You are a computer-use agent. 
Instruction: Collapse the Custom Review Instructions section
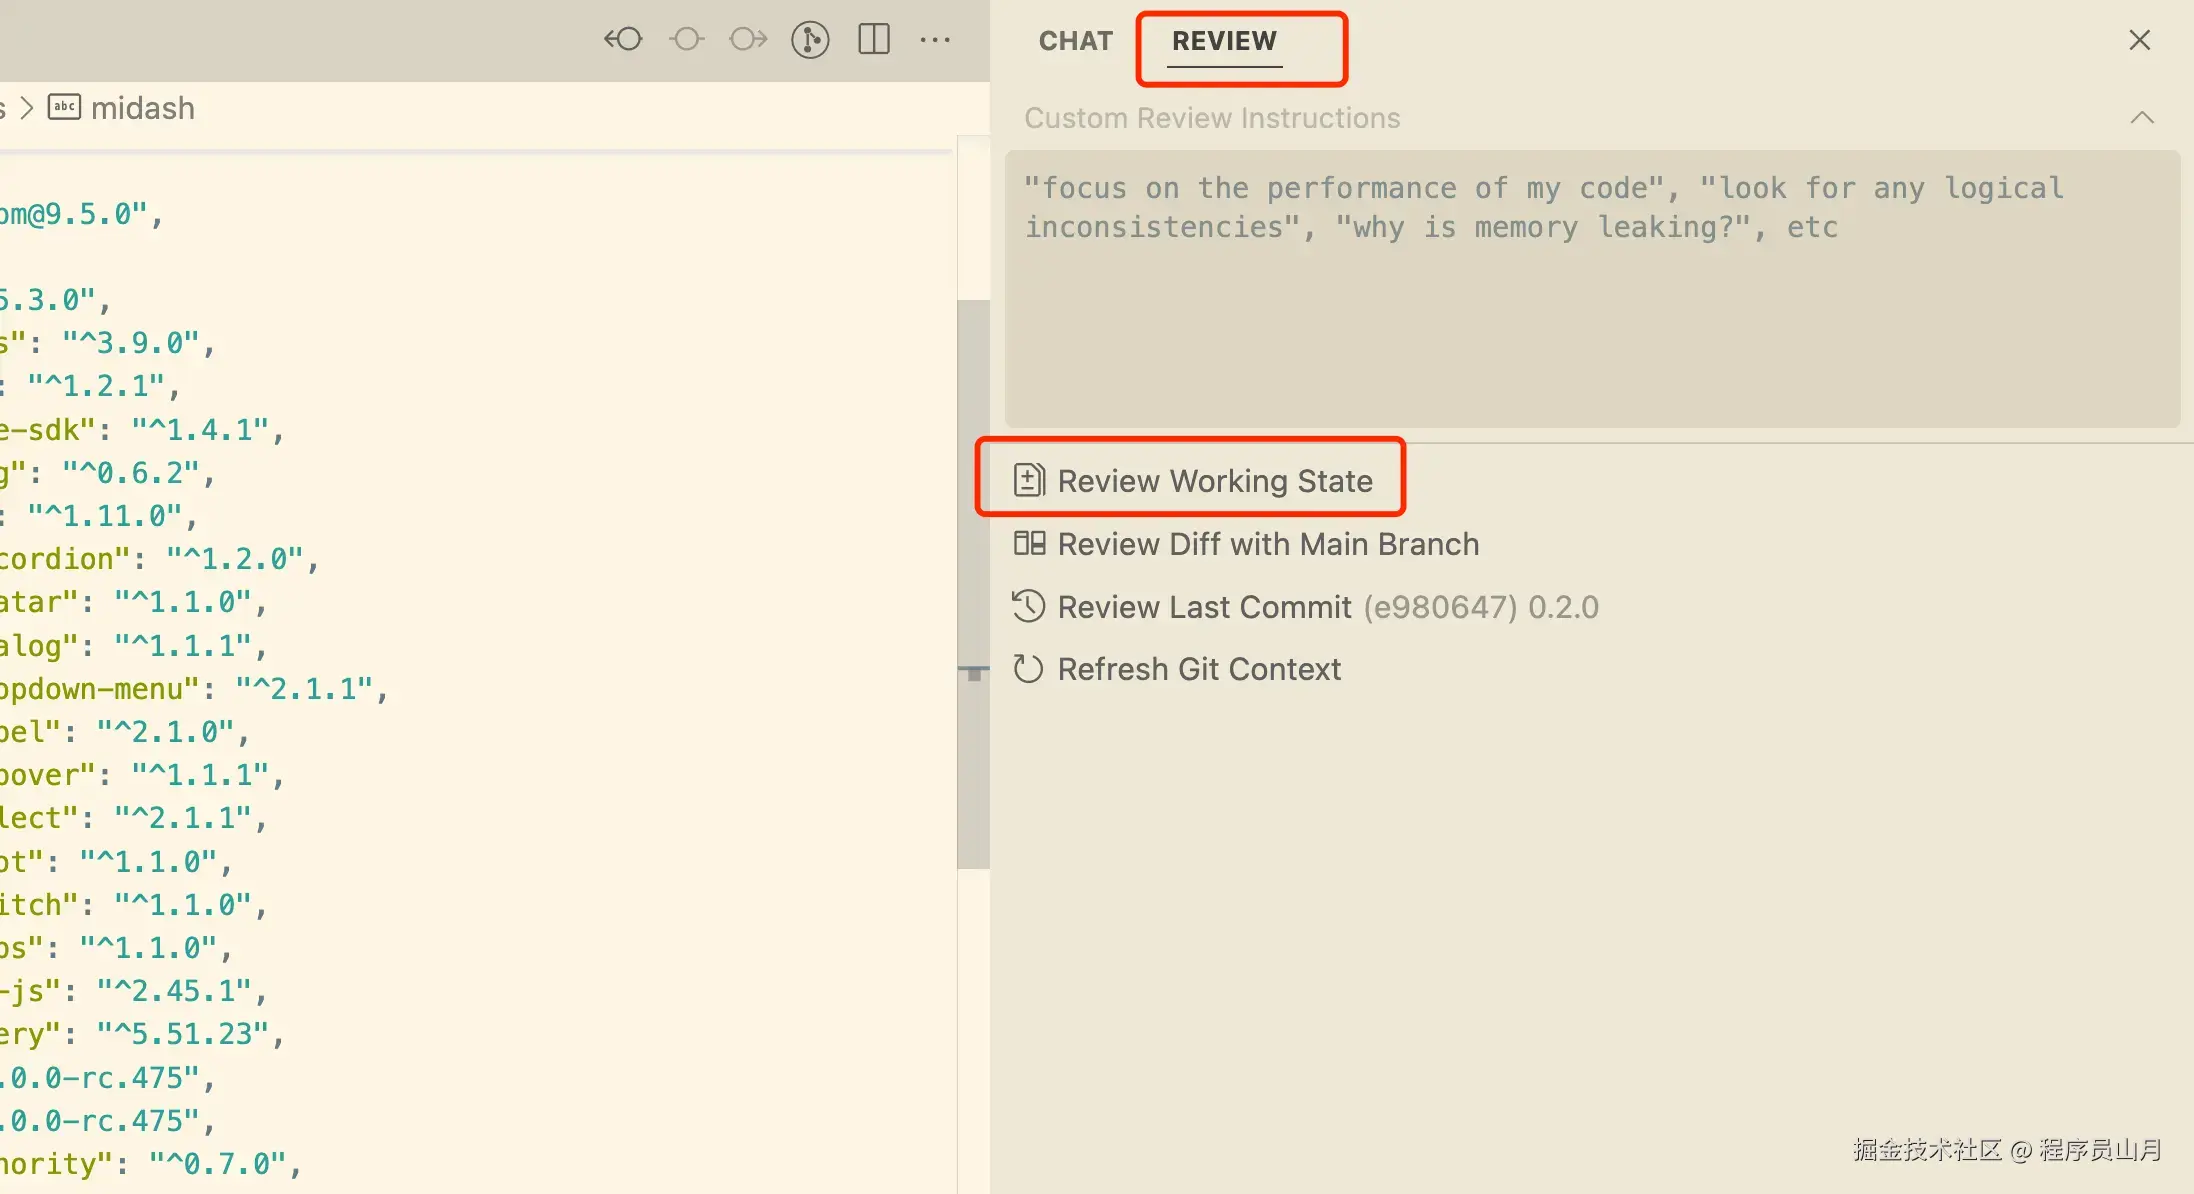pyautogui.click(x=2141, y=118)
